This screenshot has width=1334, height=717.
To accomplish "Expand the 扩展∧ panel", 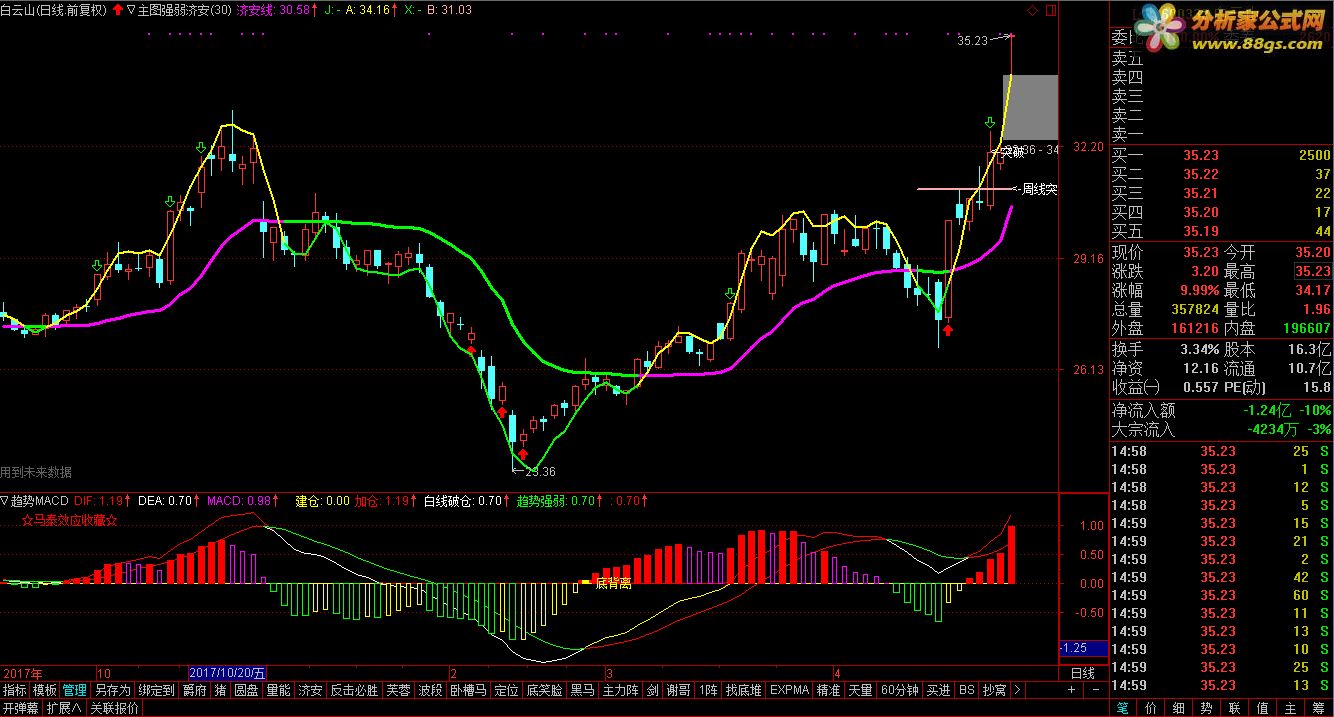I will (x=64, y=708).
